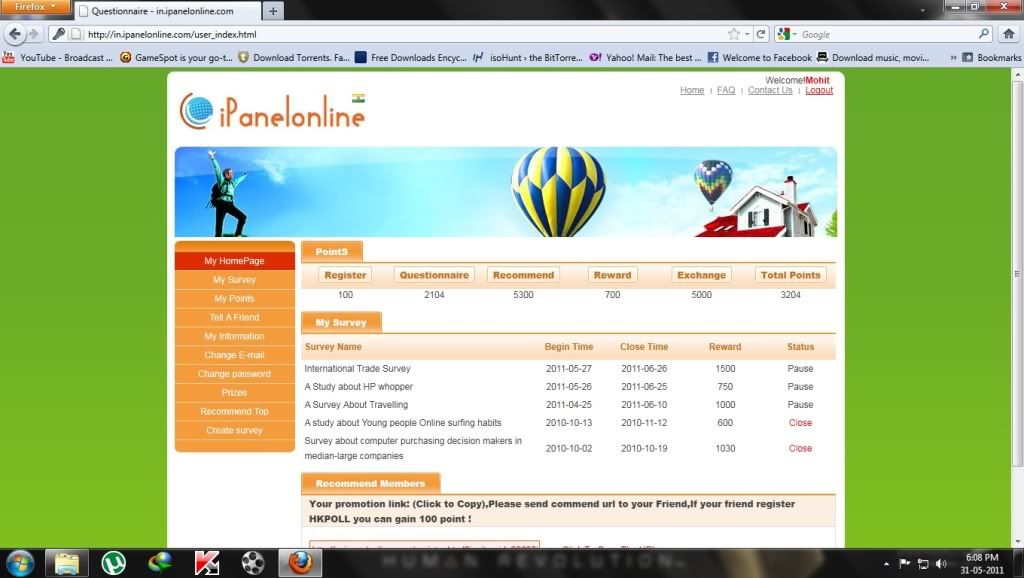1024x578 pixels.
Task: Click the Recommend points button
Action: (x=523, y=275)
